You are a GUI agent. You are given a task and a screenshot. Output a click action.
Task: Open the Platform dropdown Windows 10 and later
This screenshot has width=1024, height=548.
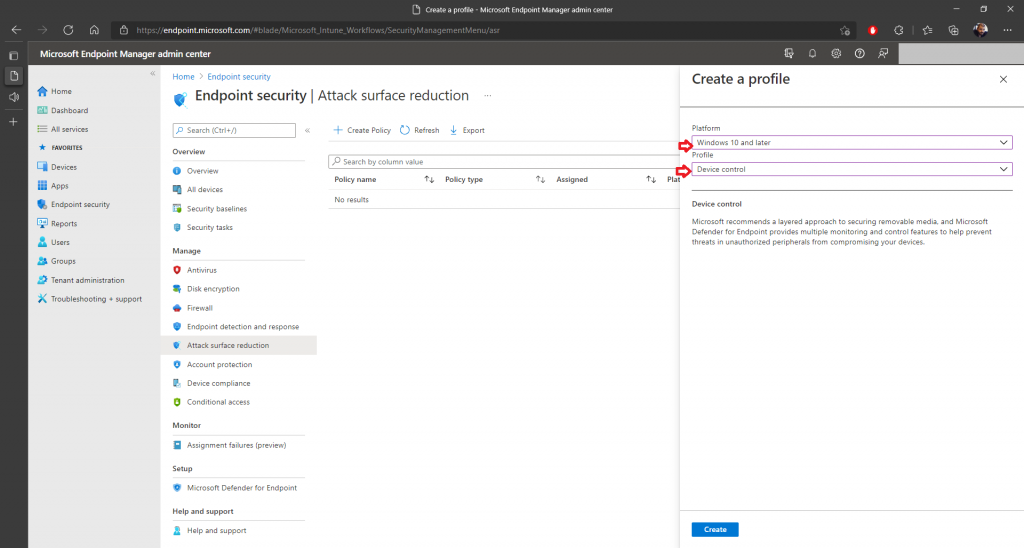tap(852, 142)
